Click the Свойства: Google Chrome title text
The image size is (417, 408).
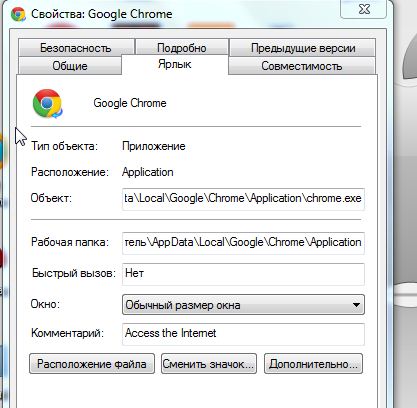(x=102, y=14)
